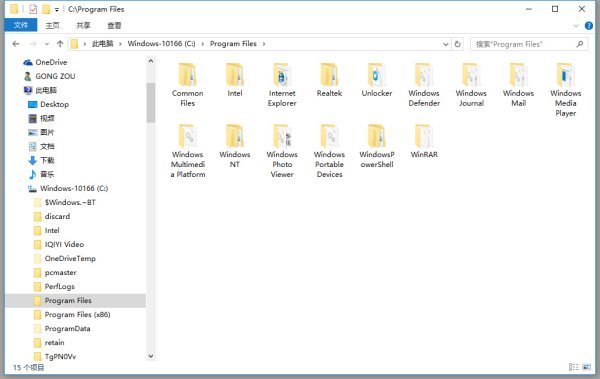Select IQIYI Video folder in navigation pane
The height and width of the screenshot is (379, 600).
(64, 244)
